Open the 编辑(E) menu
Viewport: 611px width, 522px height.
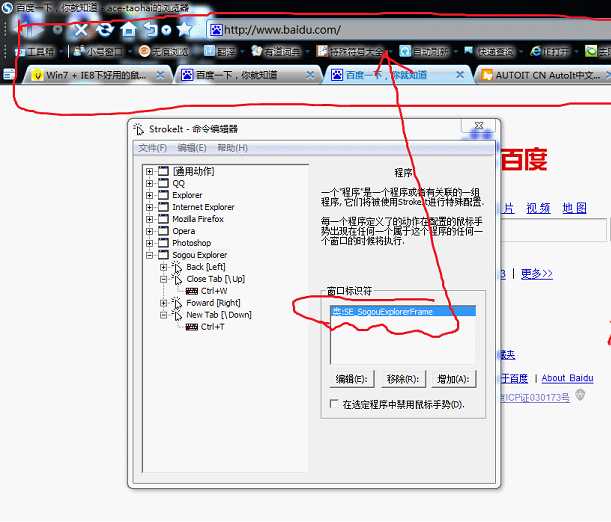(192, 148)
